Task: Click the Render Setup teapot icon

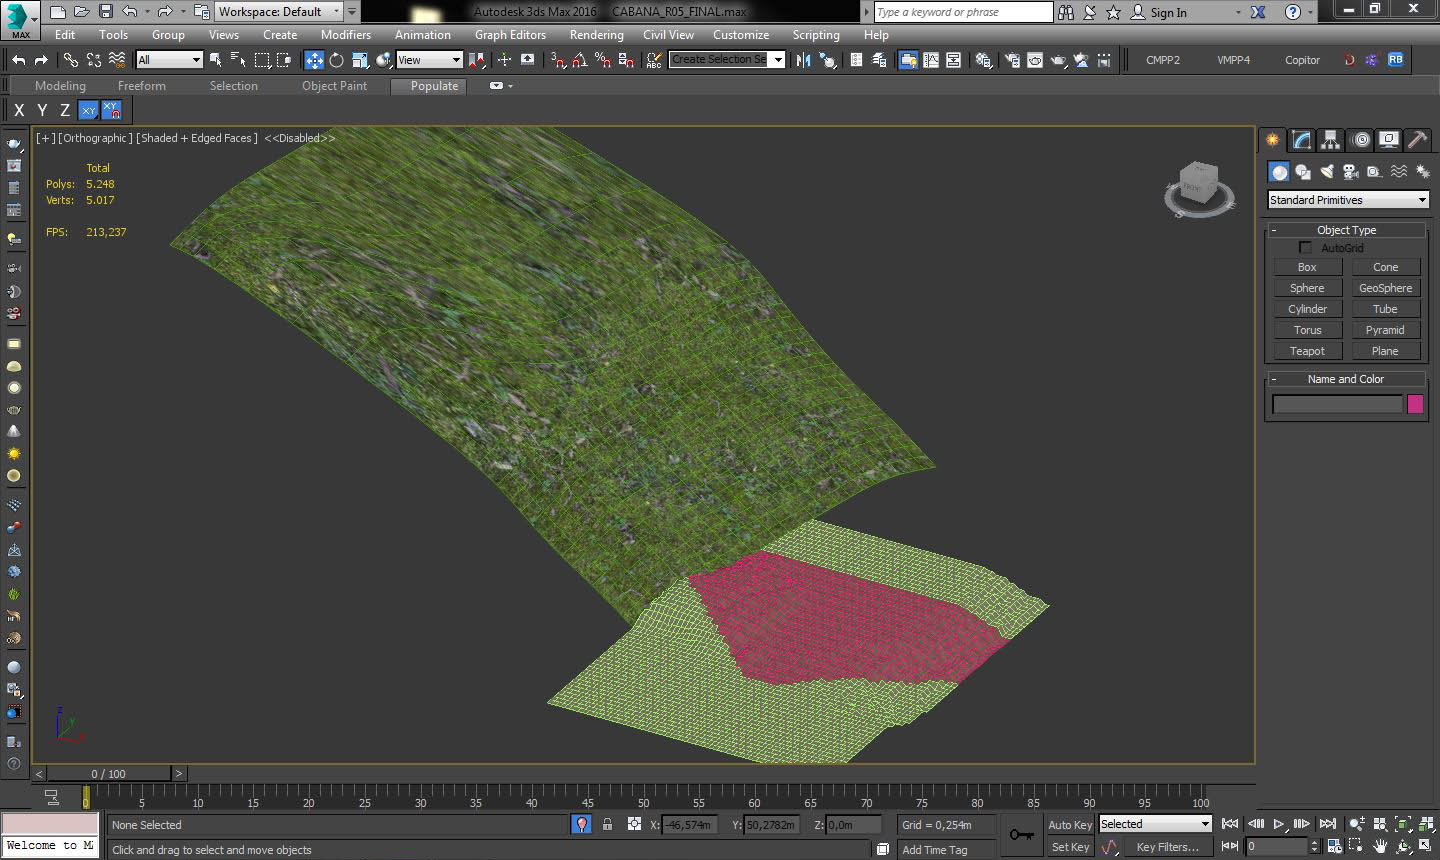Action: (1012, 60)
